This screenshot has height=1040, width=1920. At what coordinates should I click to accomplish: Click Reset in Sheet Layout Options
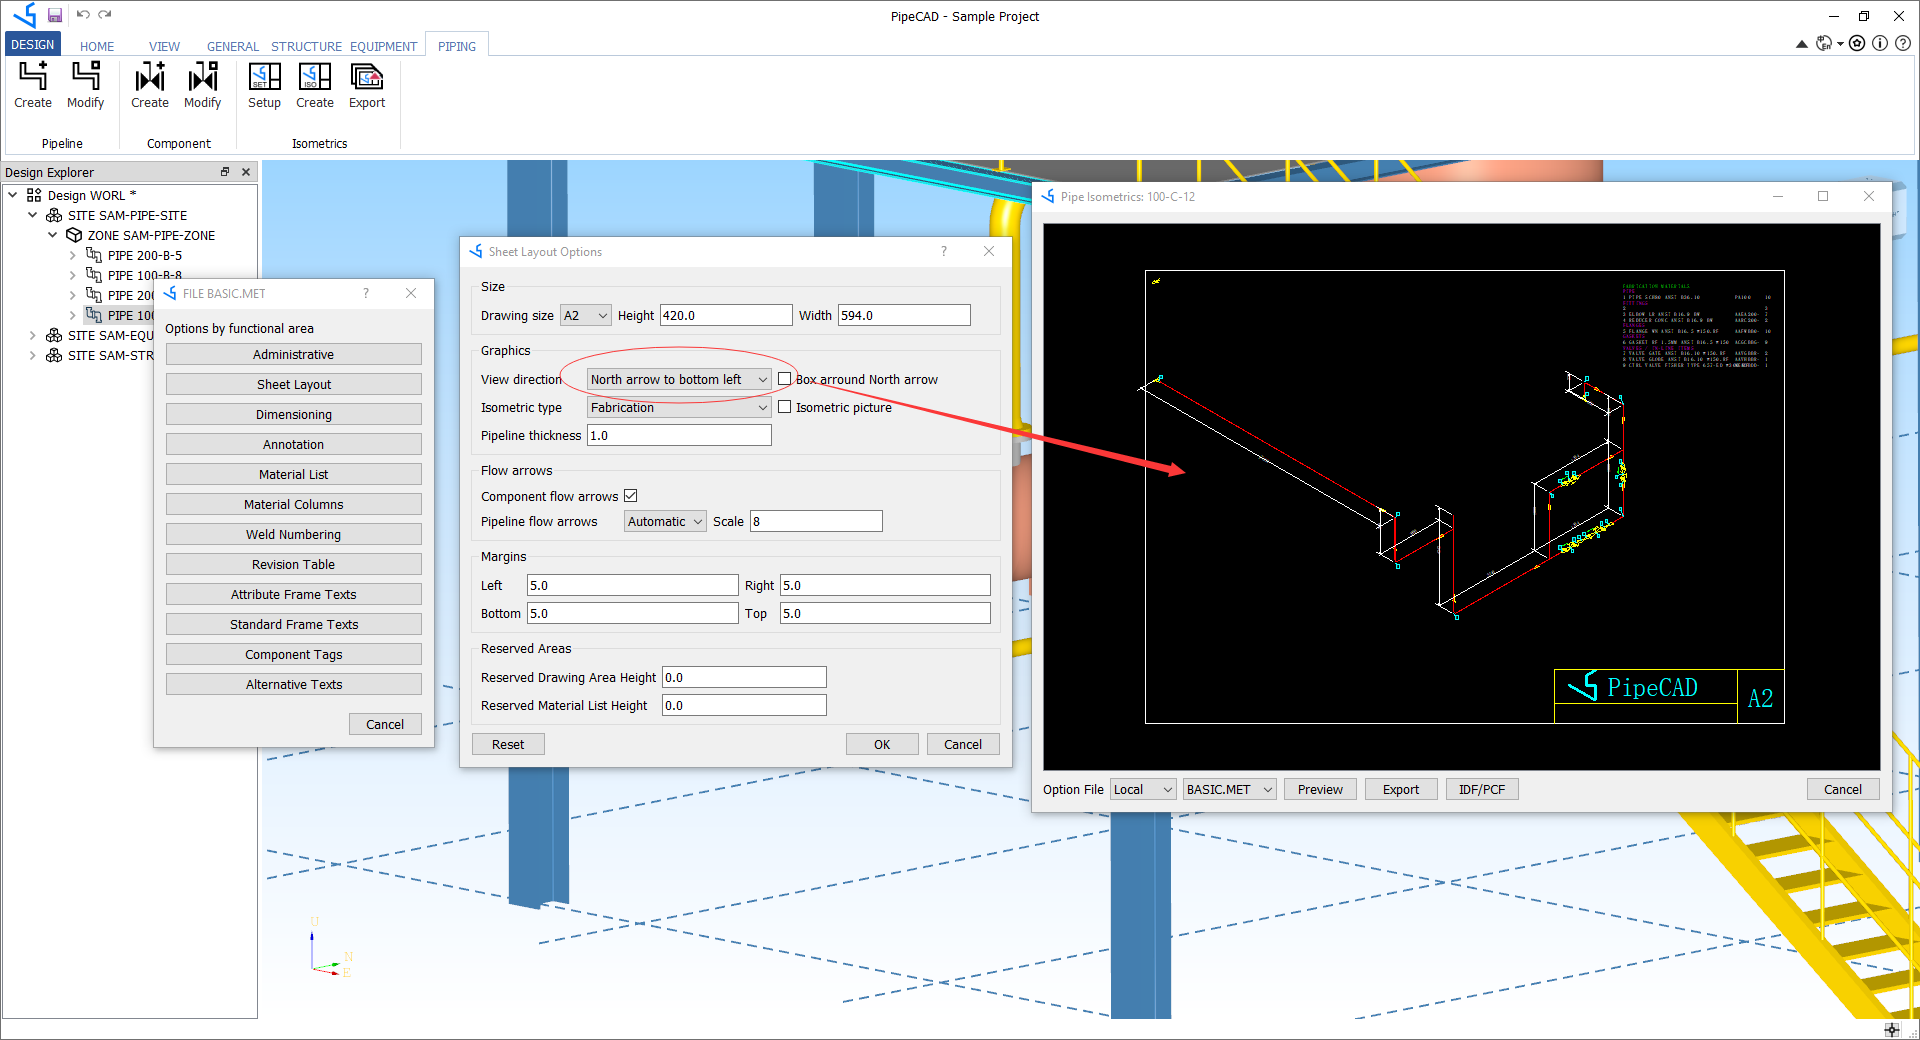(x=508, y=745)
